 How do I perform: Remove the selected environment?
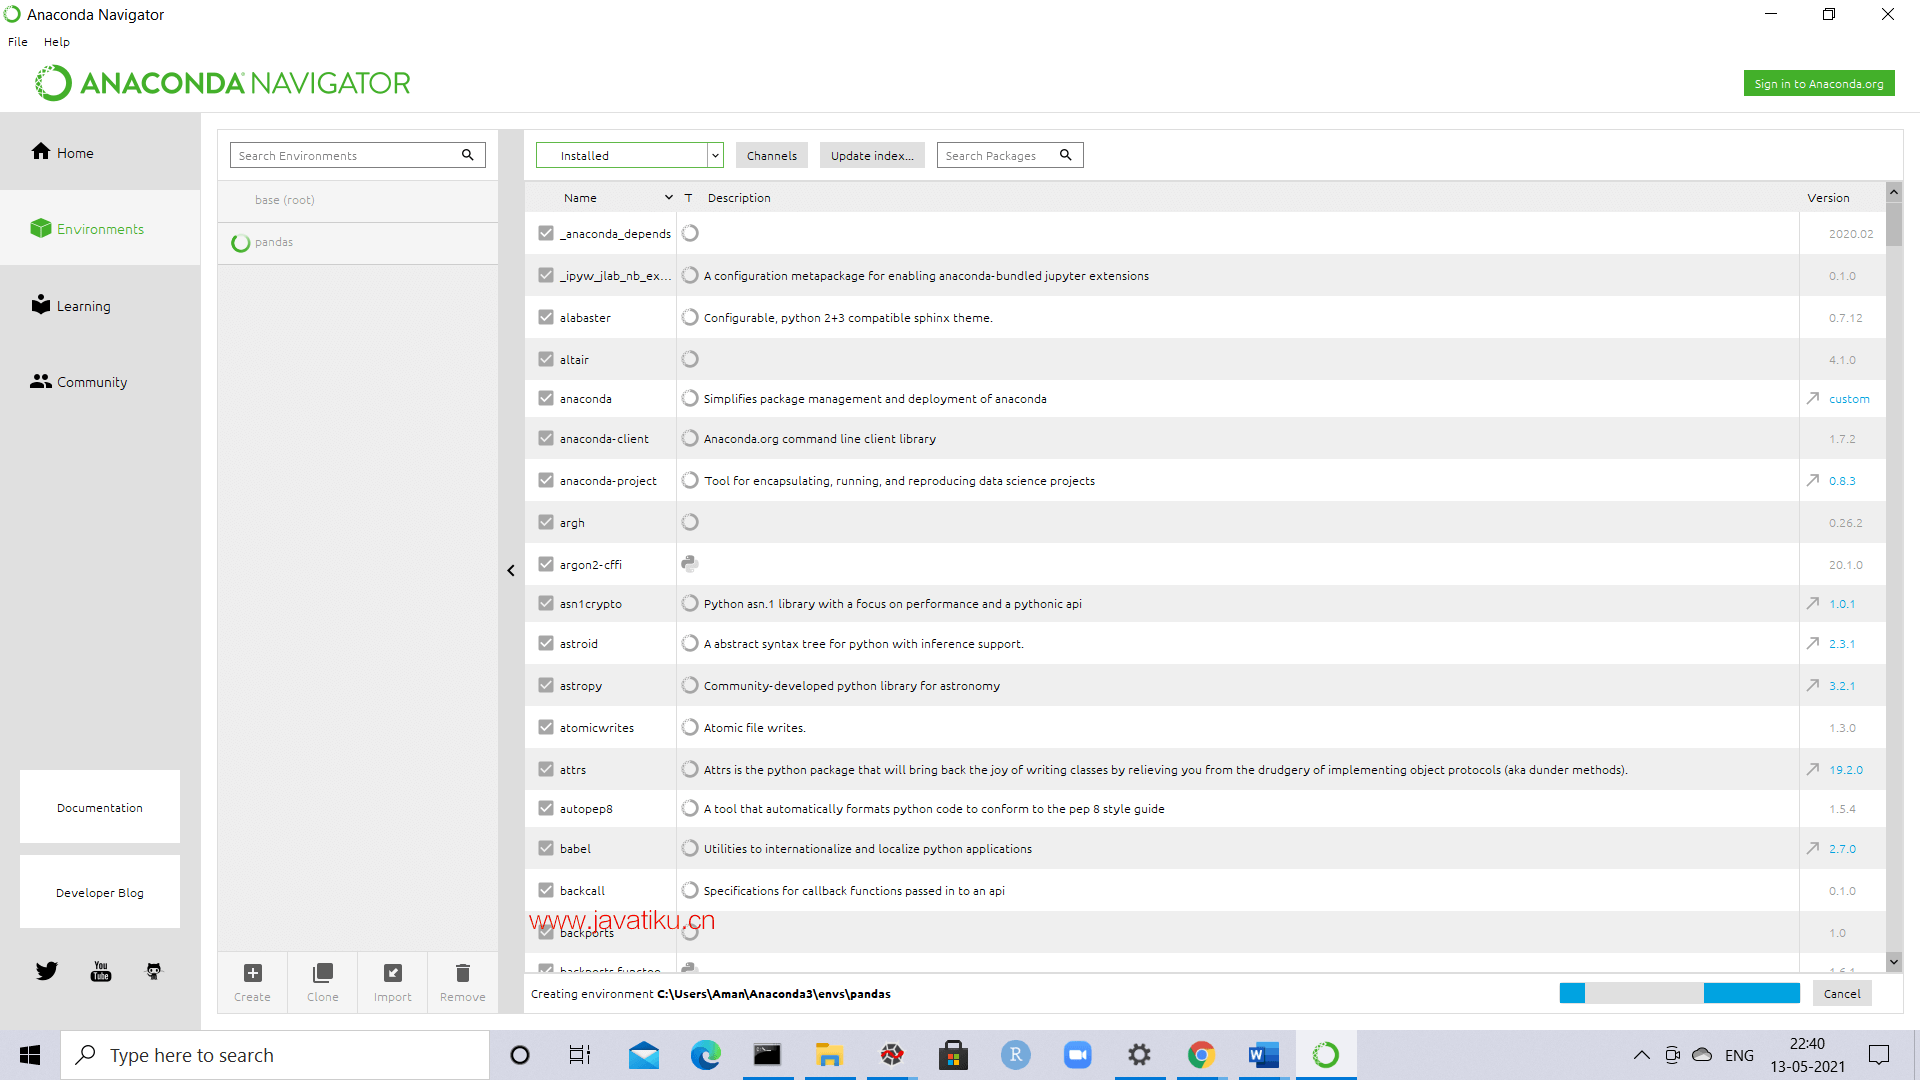tap(463, 982)
